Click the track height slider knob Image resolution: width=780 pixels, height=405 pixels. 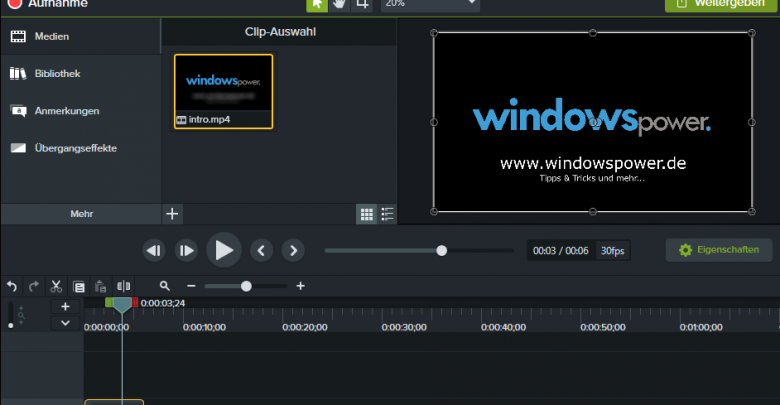click(11, 325)
